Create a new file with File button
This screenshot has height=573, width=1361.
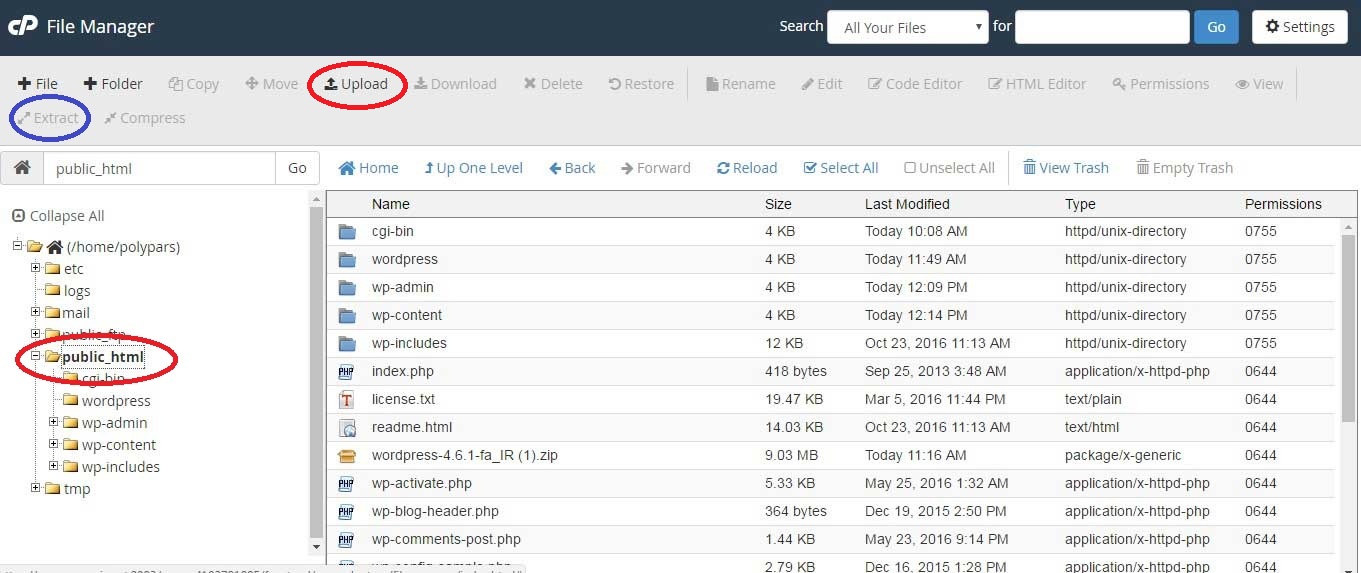pos(38,84)
